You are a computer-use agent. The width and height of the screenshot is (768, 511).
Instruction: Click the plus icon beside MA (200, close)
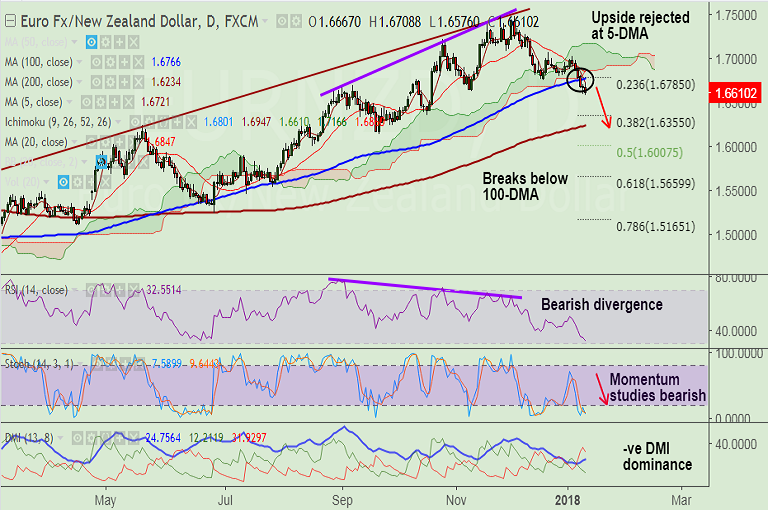(x=124, y=82)
